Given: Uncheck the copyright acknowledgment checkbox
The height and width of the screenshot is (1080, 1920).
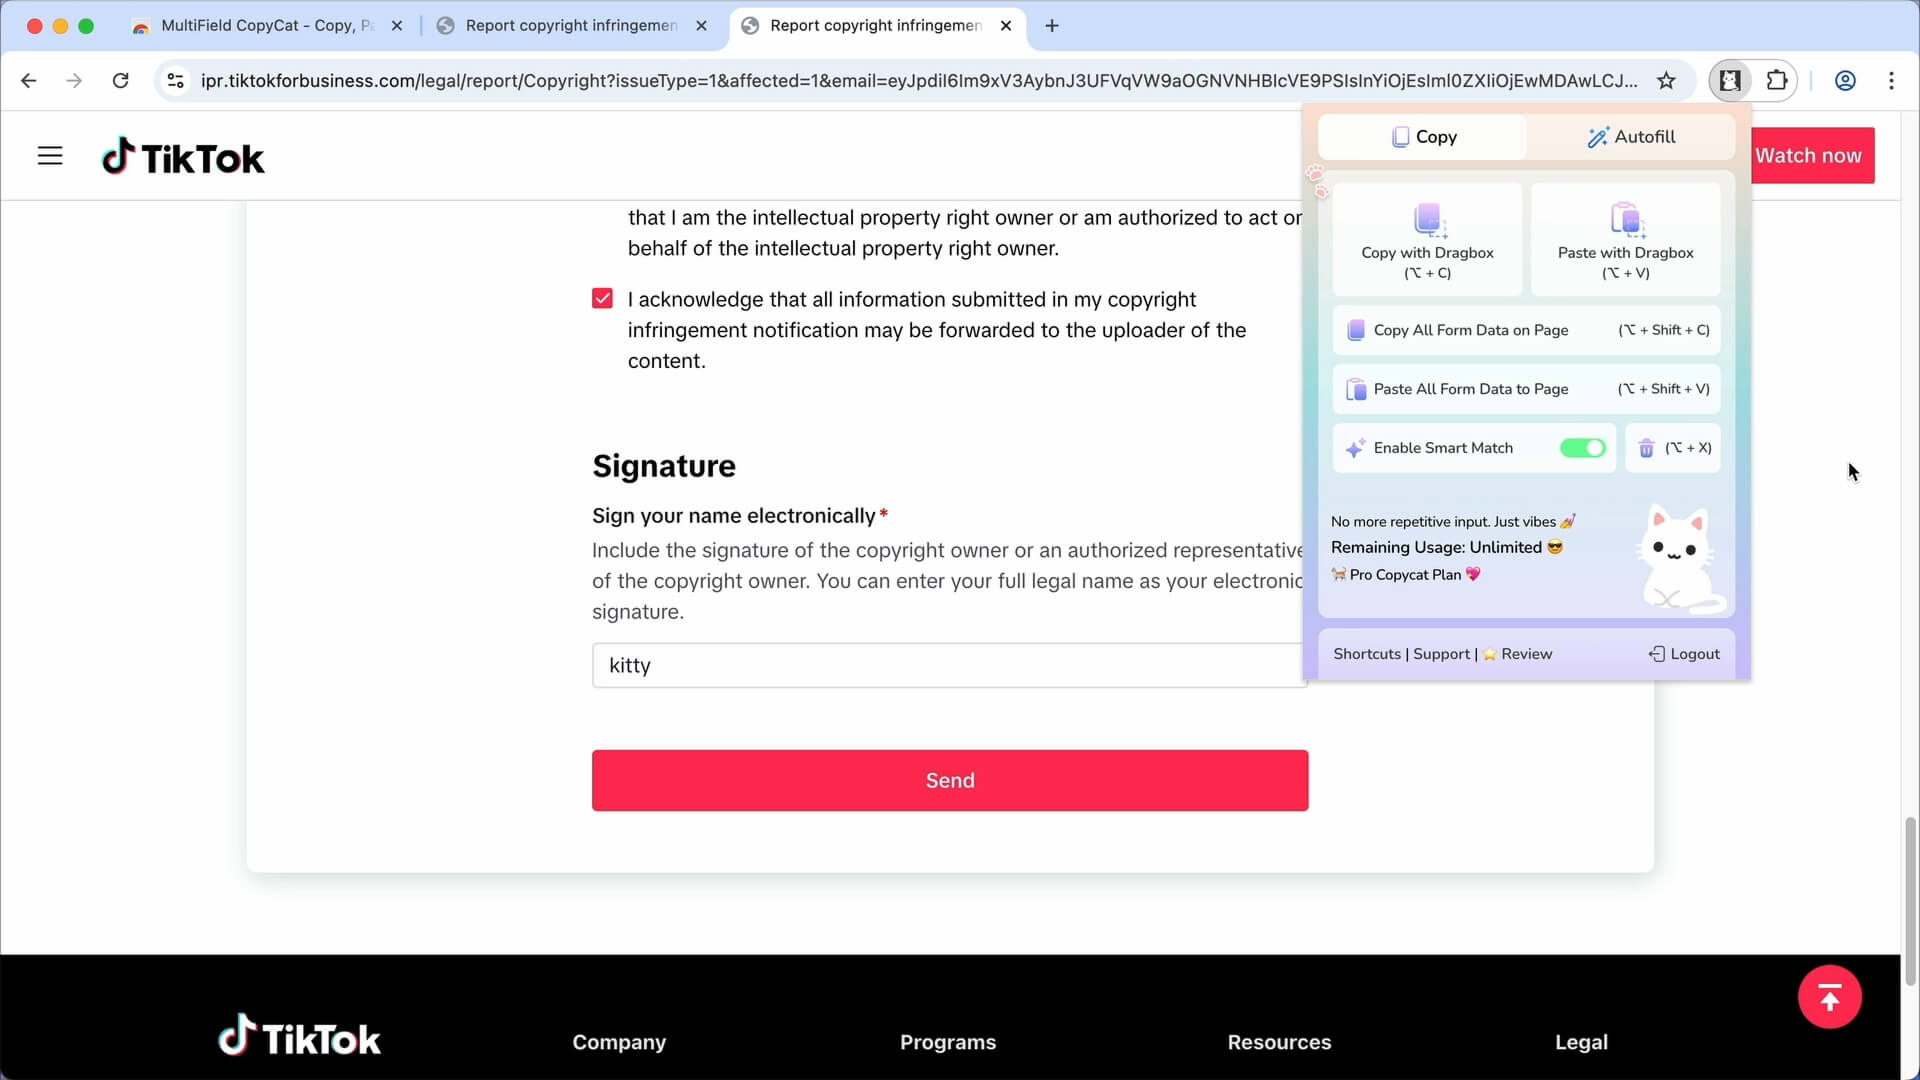Looking at the screenshot, I should [602, 297].
